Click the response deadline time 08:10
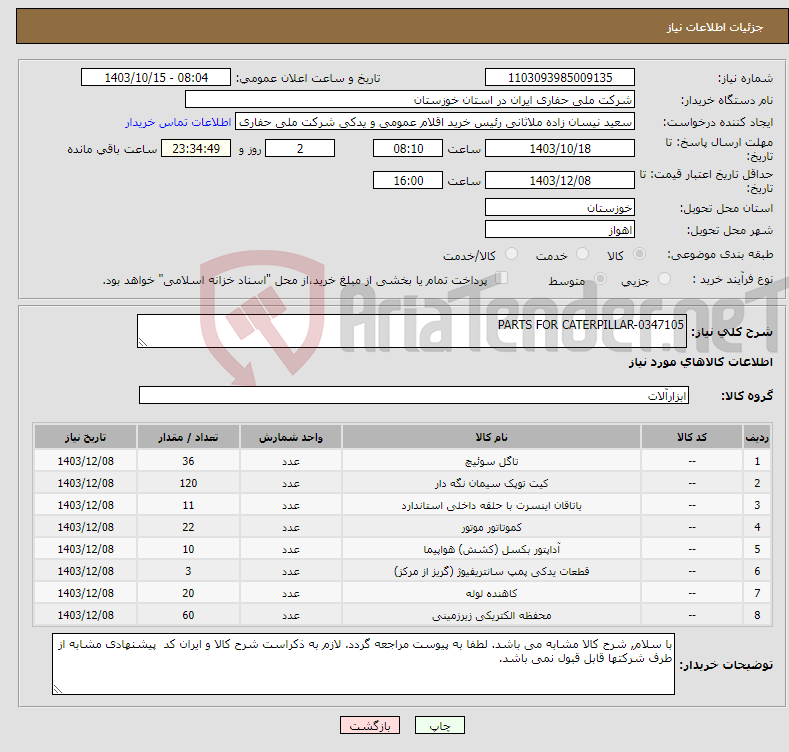Screen dimensions: 789x752 pyautogui.click(x=408, y=148)
